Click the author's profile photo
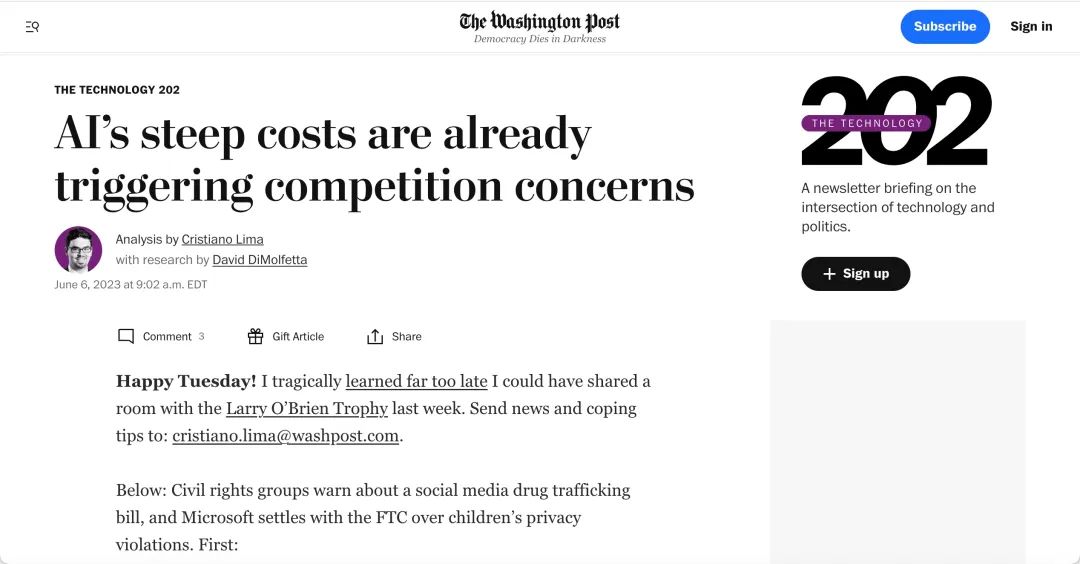The width and height of the screenshot is (1080, 564). [x=78, y=250]
